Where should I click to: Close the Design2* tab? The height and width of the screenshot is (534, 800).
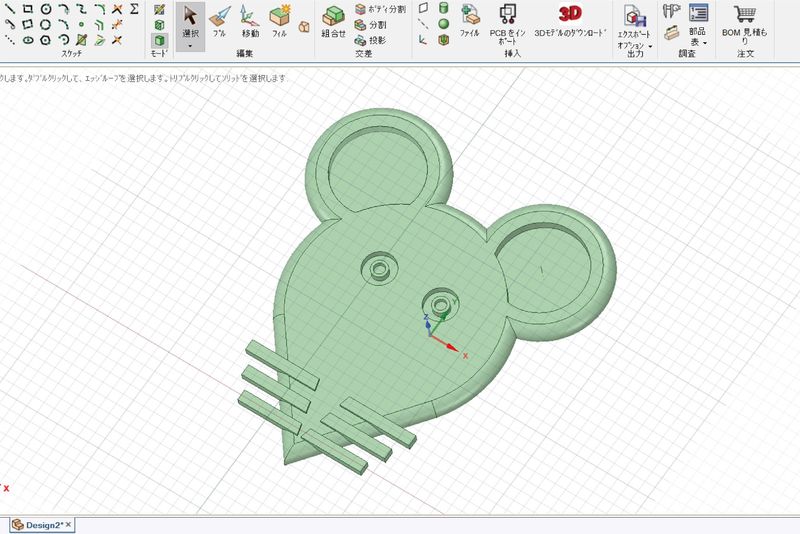tap(68, 524)
